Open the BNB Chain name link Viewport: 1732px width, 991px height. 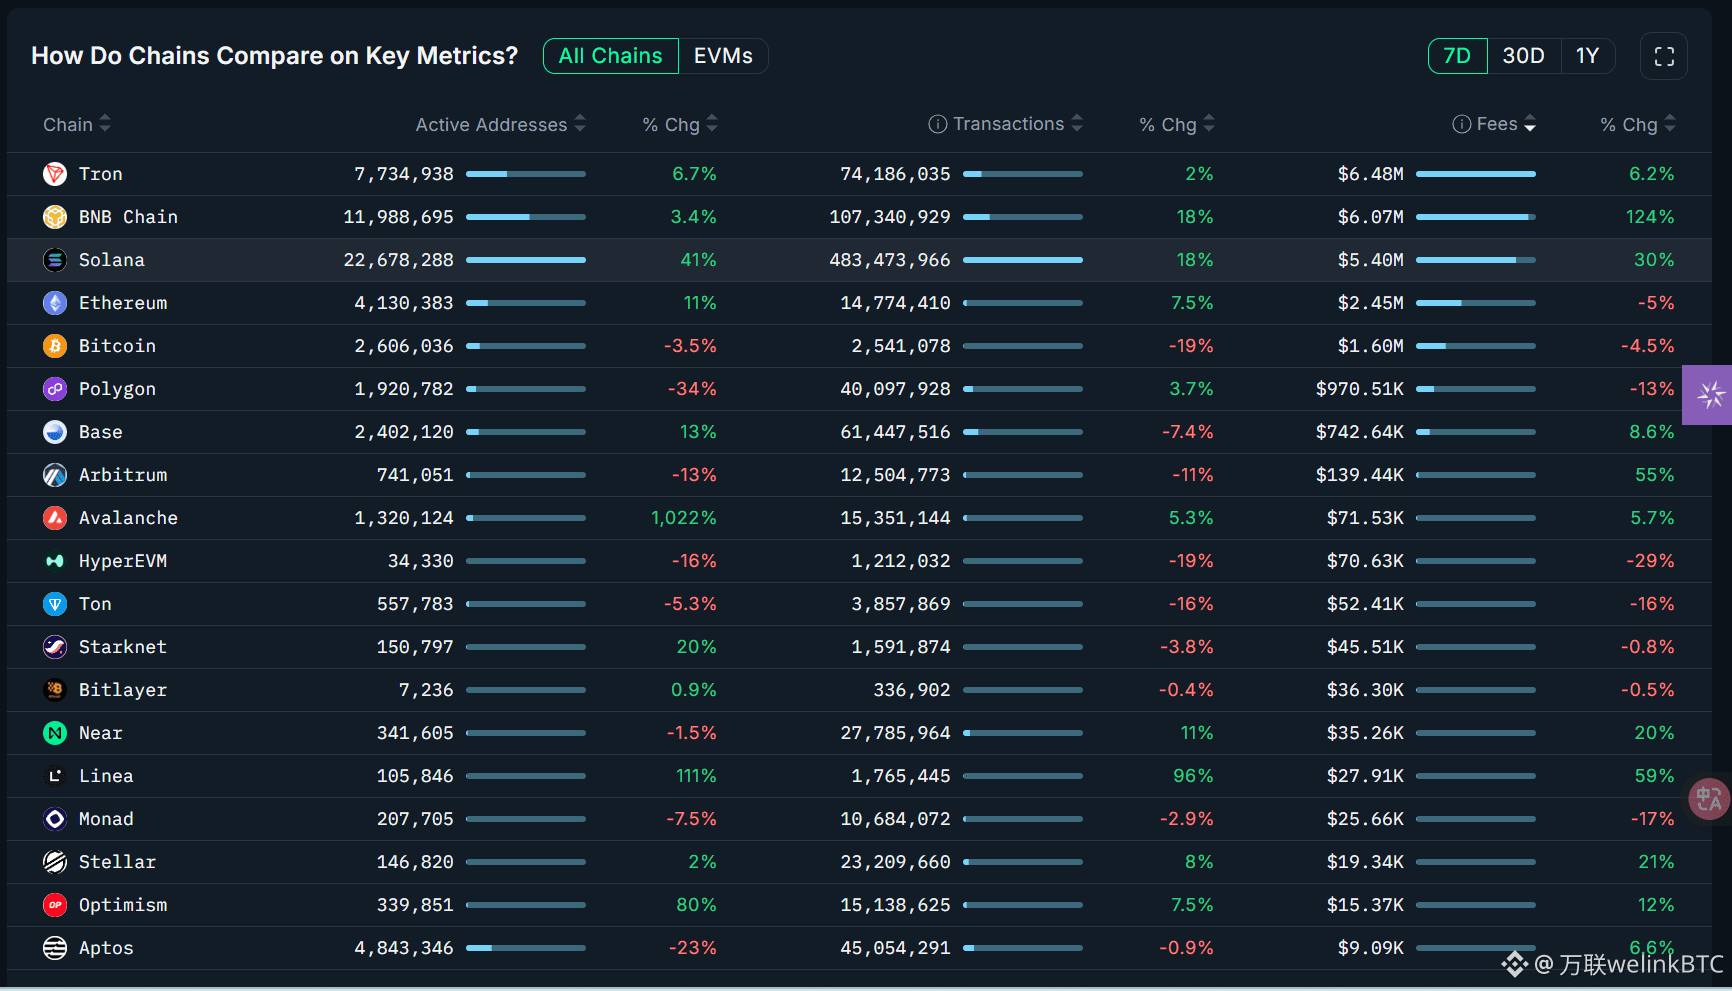[x=128, y=217]
